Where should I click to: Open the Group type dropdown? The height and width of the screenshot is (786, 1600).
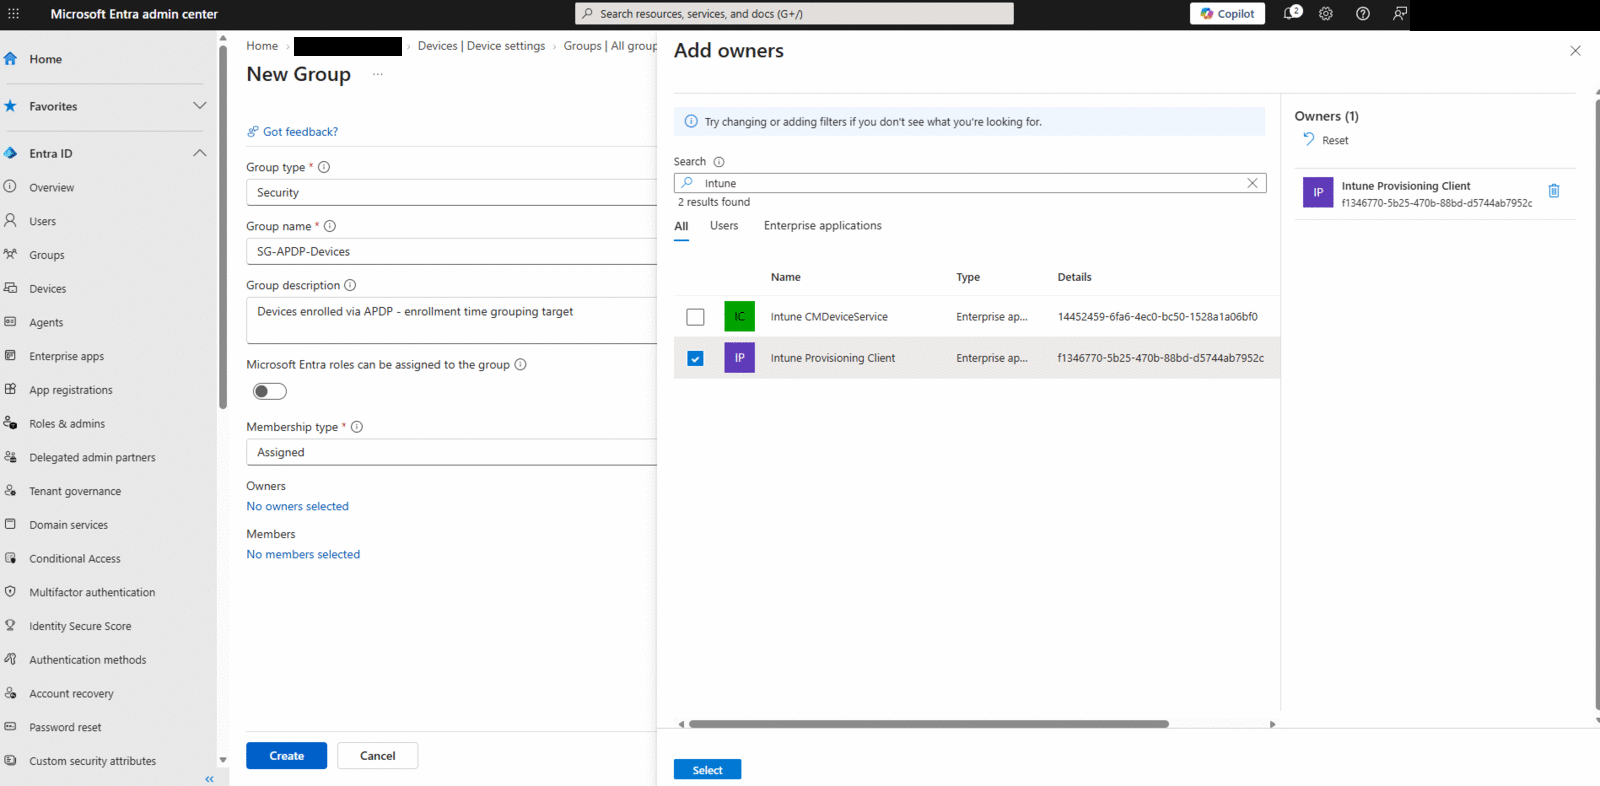451,192
